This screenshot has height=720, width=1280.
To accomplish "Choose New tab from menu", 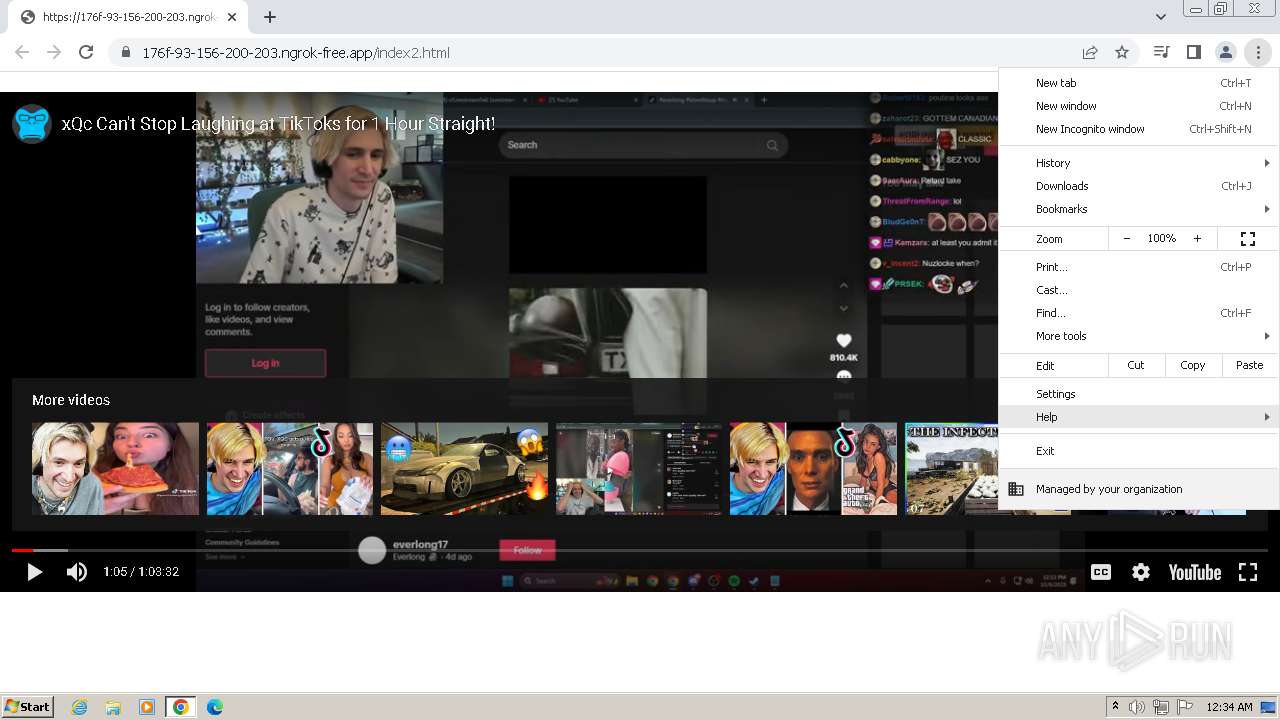I will click(x=1139, y=83).
